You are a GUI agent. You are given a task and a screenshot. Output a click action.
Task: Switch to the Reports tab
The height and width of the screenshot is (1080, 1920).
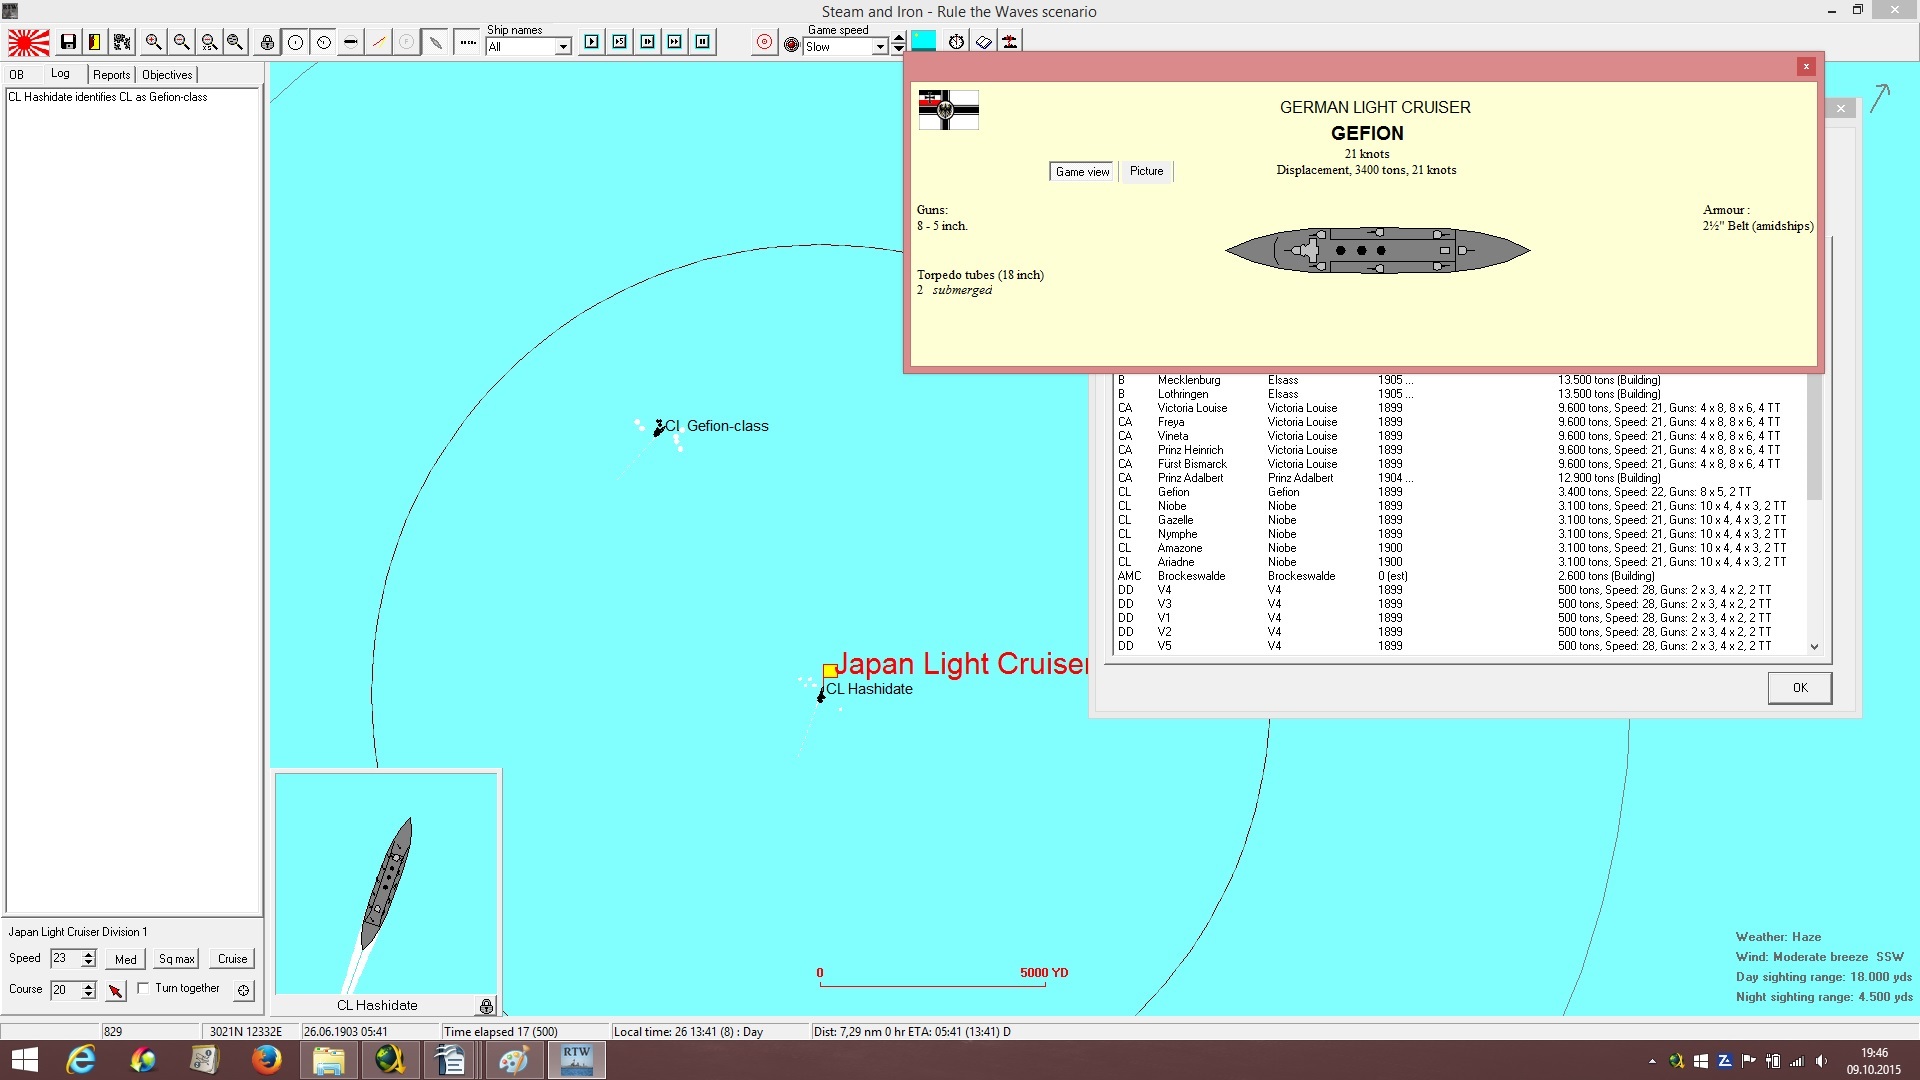point(112,75)
